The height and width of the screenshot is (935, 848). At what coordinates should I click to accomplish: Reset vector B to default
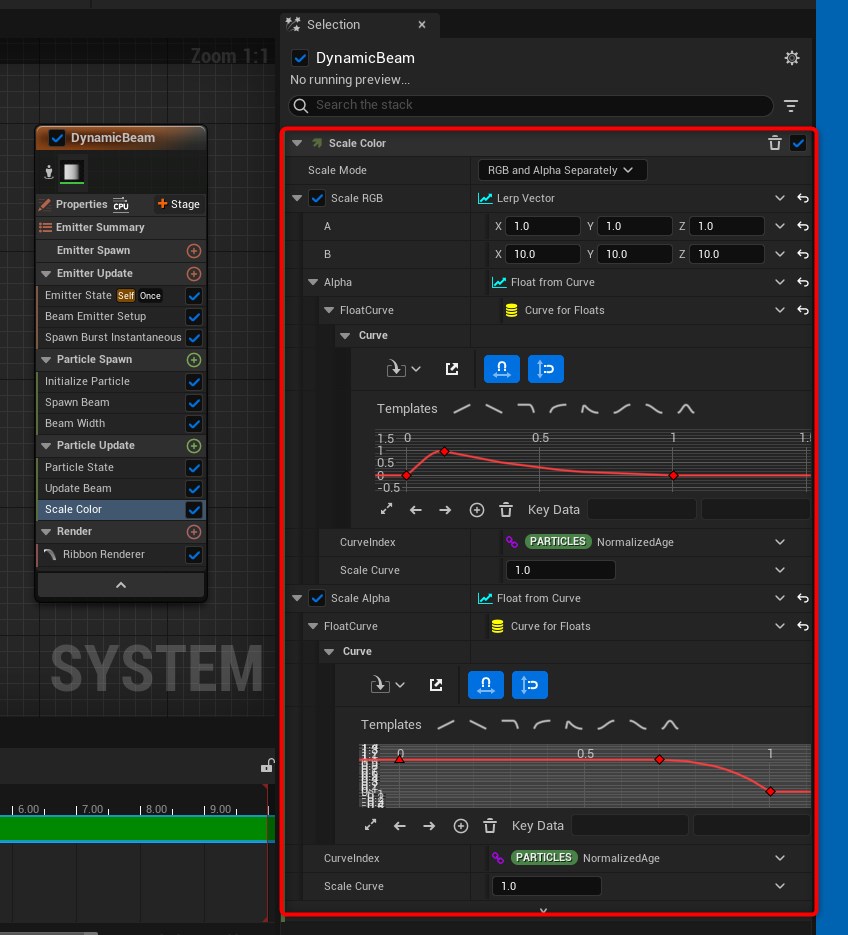click(803, 254)
